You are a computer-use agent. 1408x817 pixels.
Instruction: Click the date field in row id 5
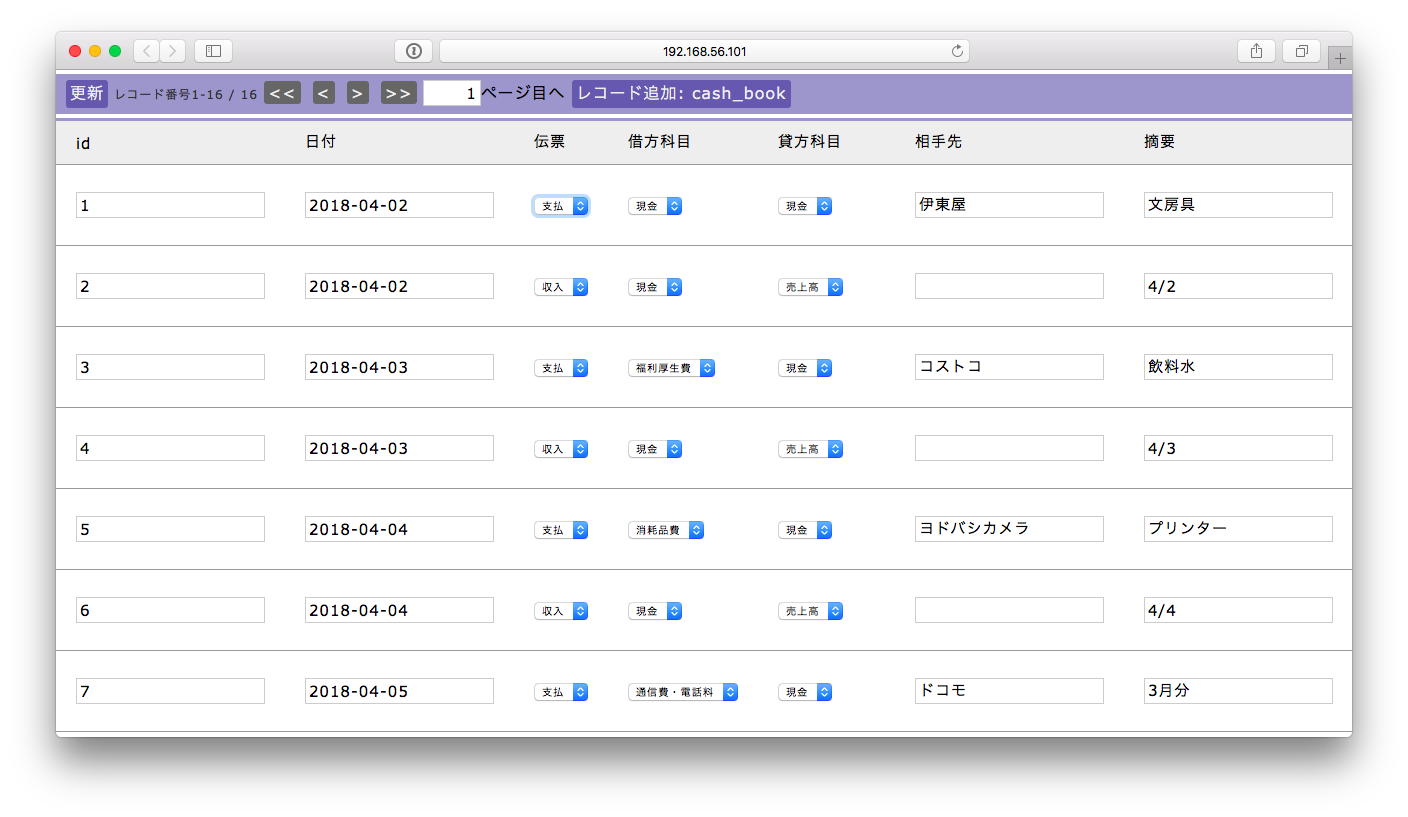(x=399, y=529)
